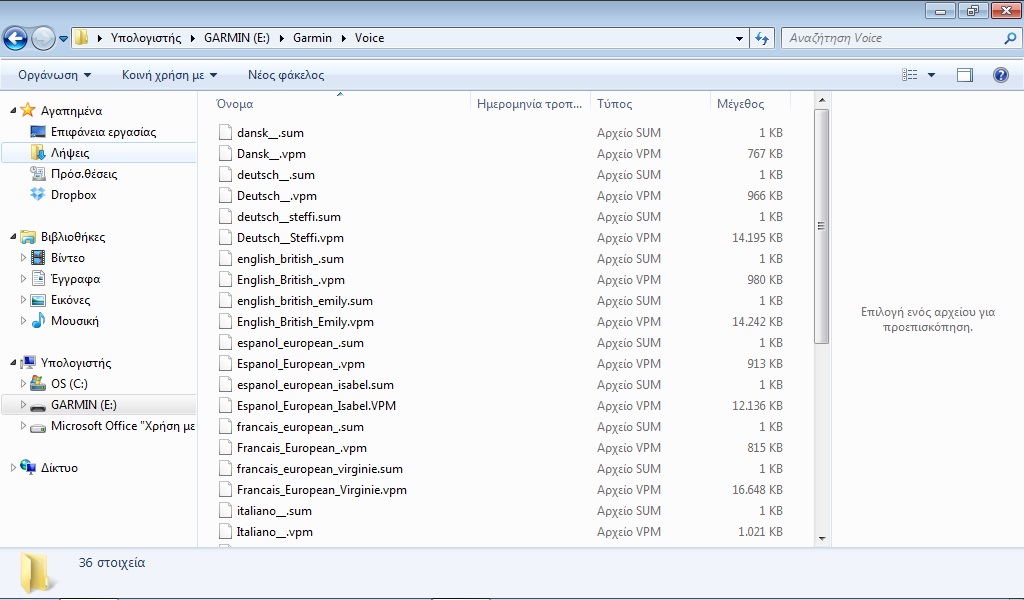Select the Δίκτυο network icon

[28, 467]
